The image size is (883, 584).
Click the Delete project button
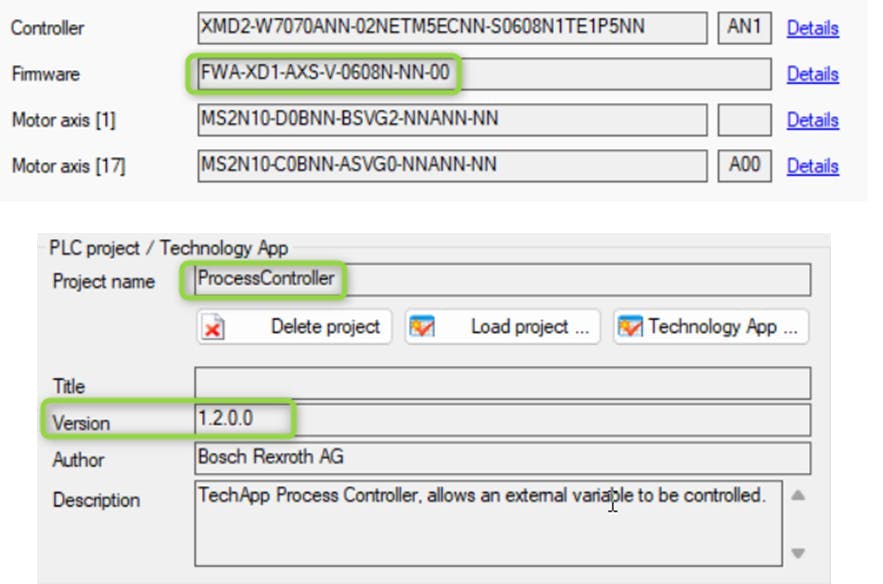(293, 327)
